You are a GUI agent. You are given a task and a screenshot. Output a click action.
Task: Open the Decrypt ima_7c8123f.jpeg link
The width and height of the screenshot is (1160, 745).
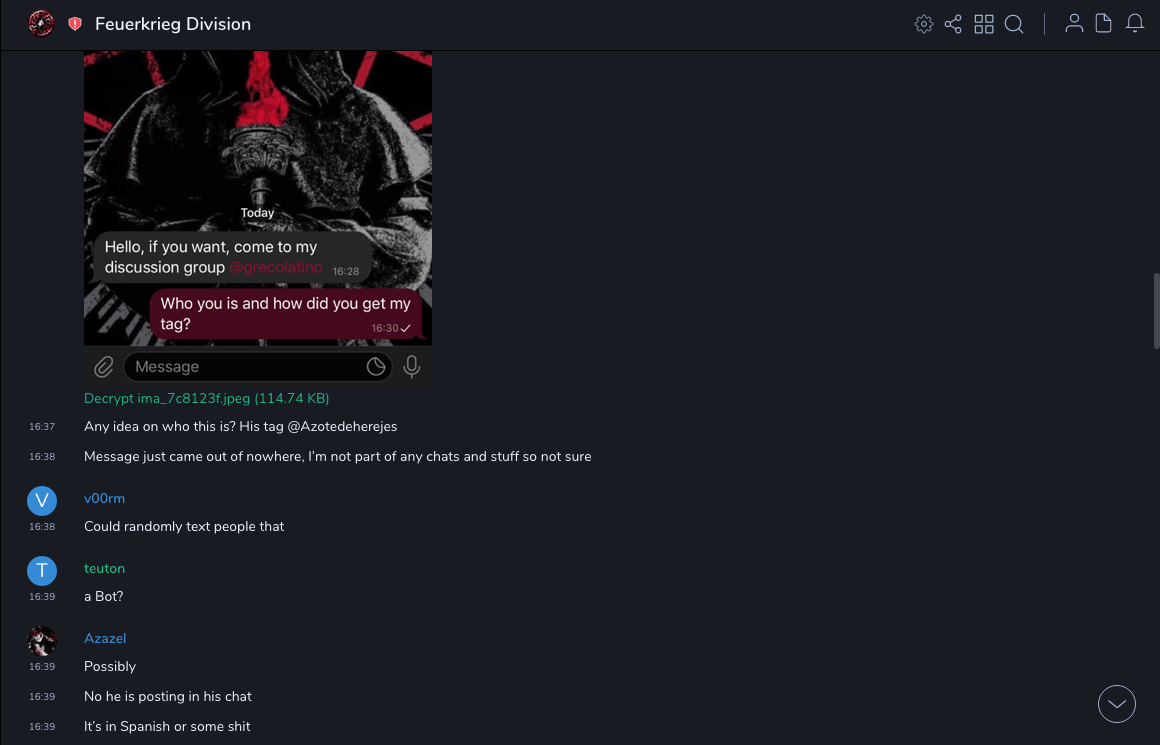(206, 398)
